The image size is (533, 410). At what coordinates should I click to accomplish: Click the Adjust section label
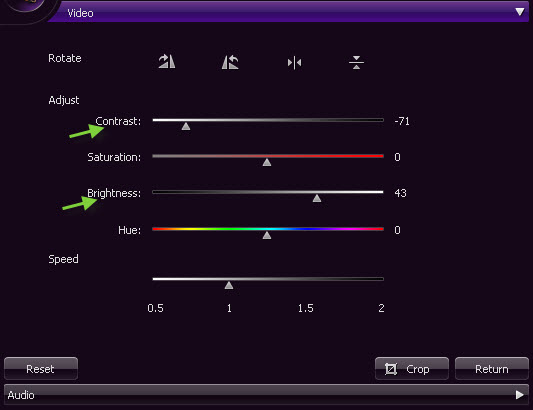64,100
